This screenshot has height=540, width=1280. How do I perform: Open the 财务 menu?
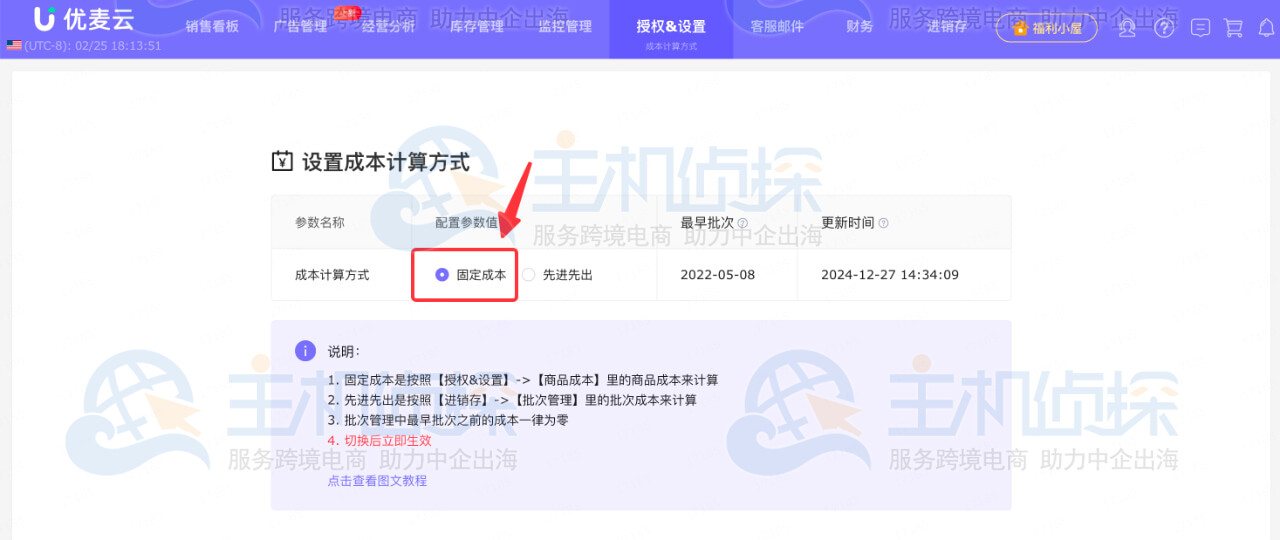[859, 27]
